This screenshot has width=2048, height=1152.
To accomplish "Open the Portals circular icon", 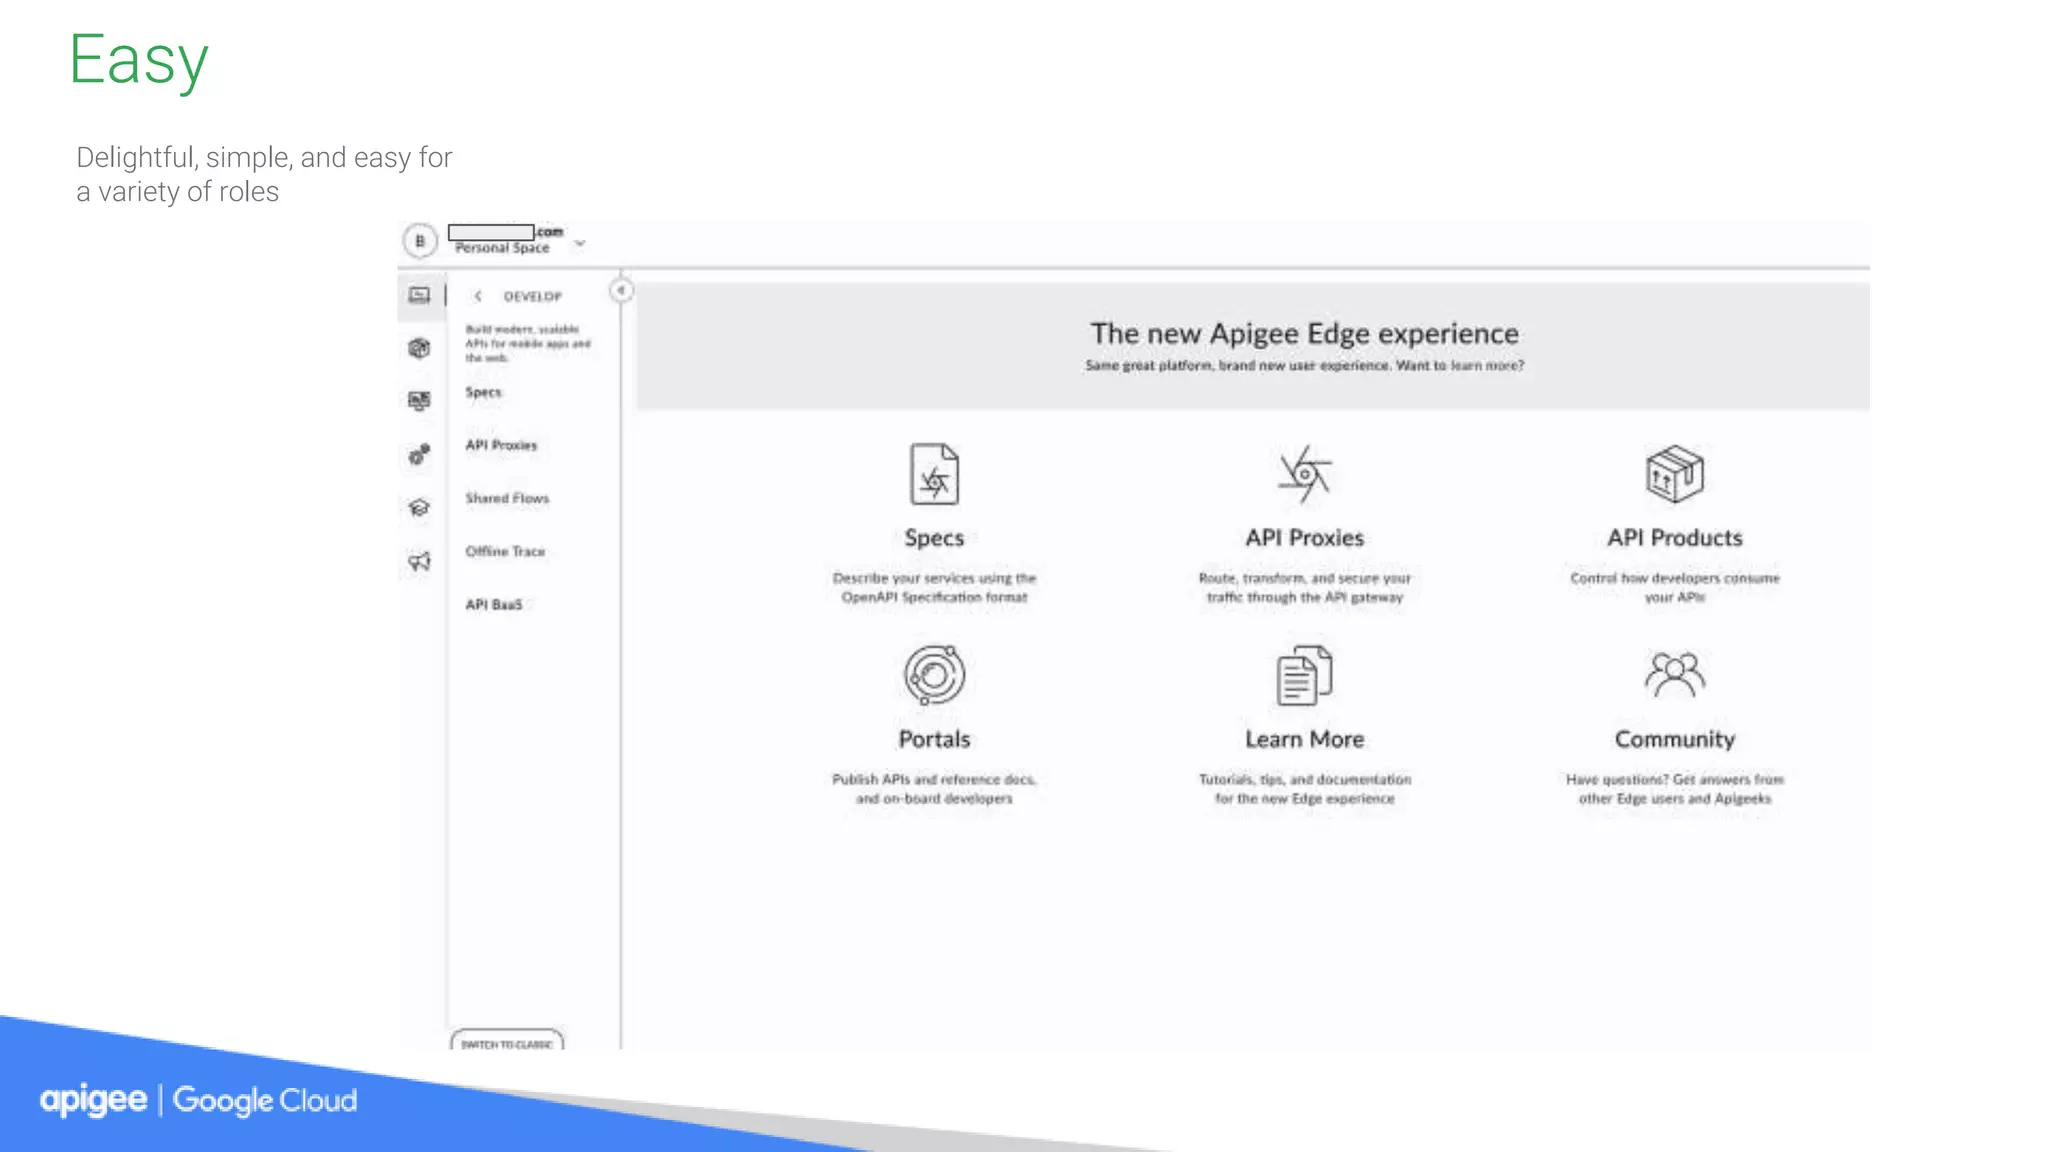I will (934, 675).
